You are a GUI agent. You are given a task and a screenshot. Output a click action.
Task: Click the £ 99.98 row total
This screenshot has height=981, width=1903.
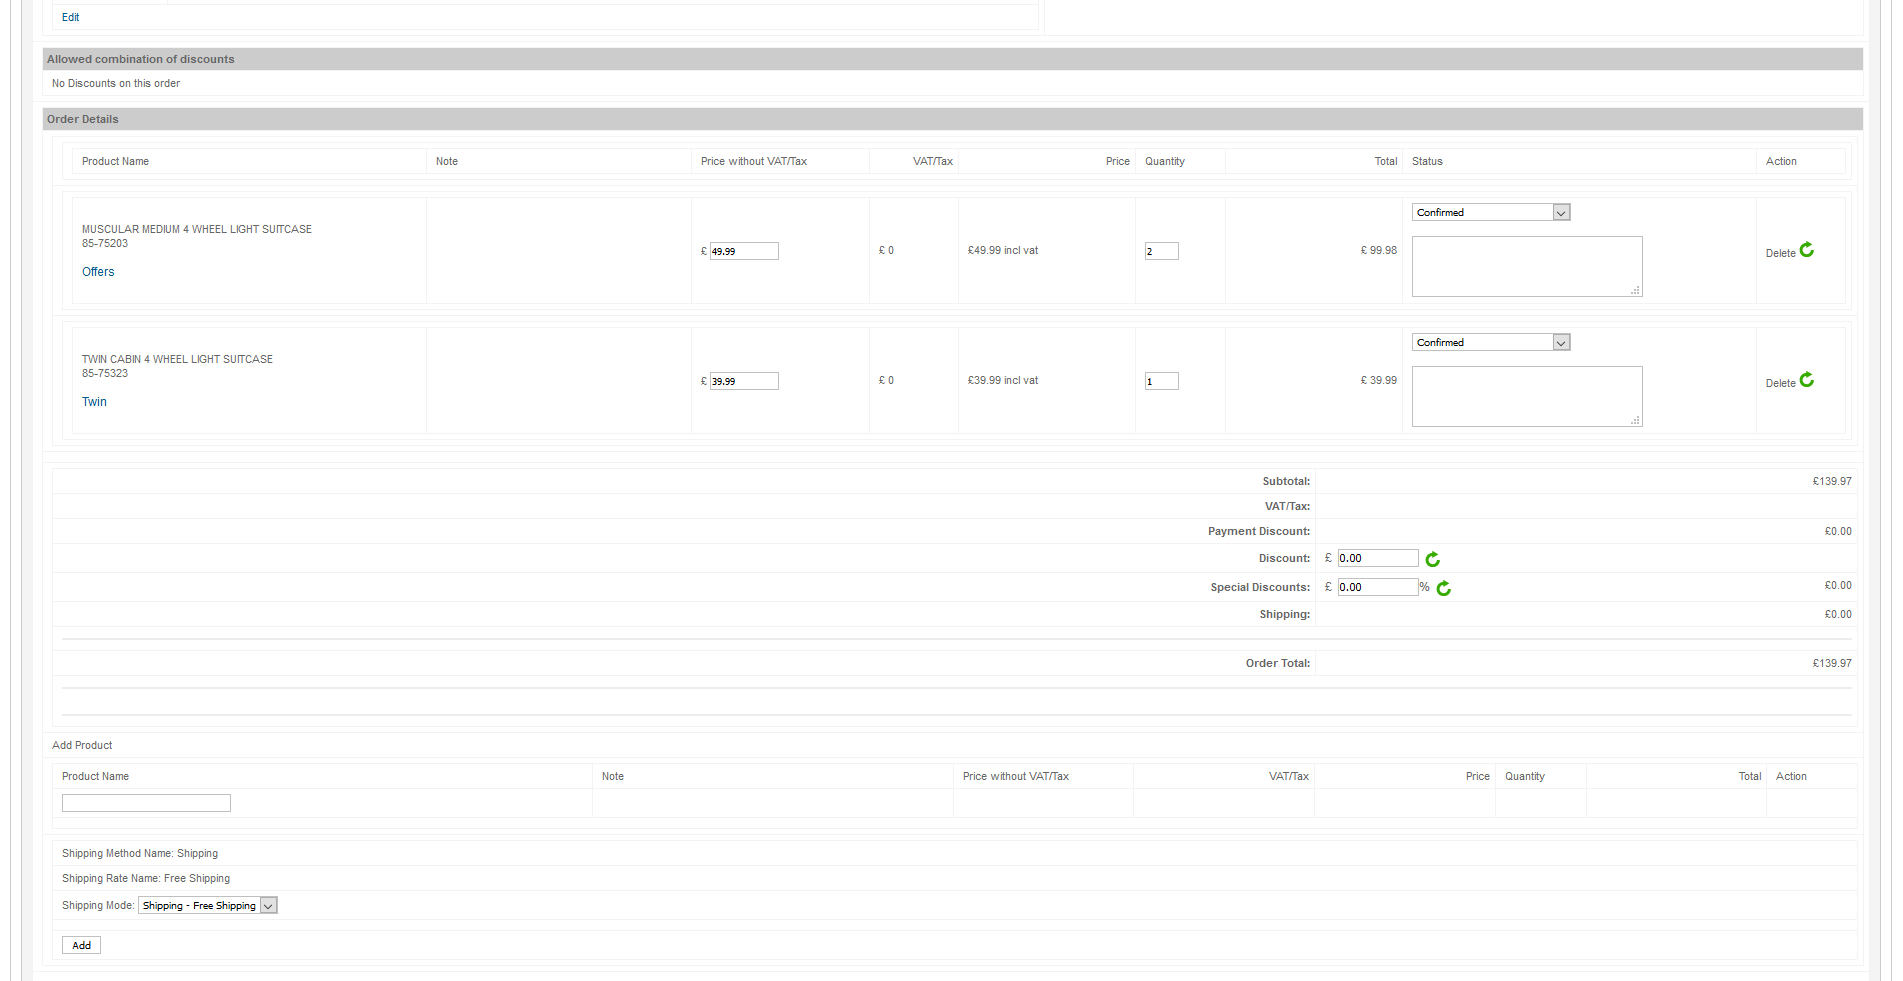(x=1379, y=251)
